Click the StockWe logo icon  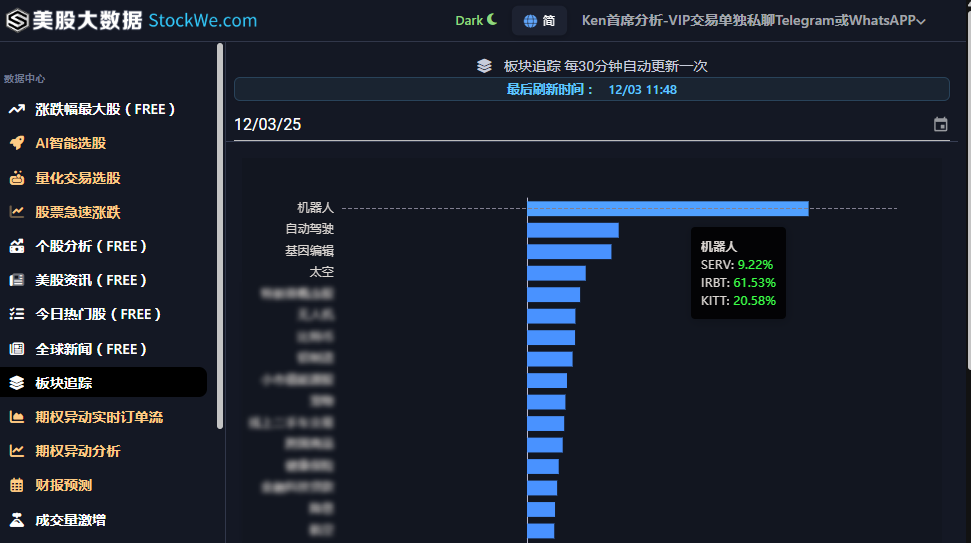[17, 20]
